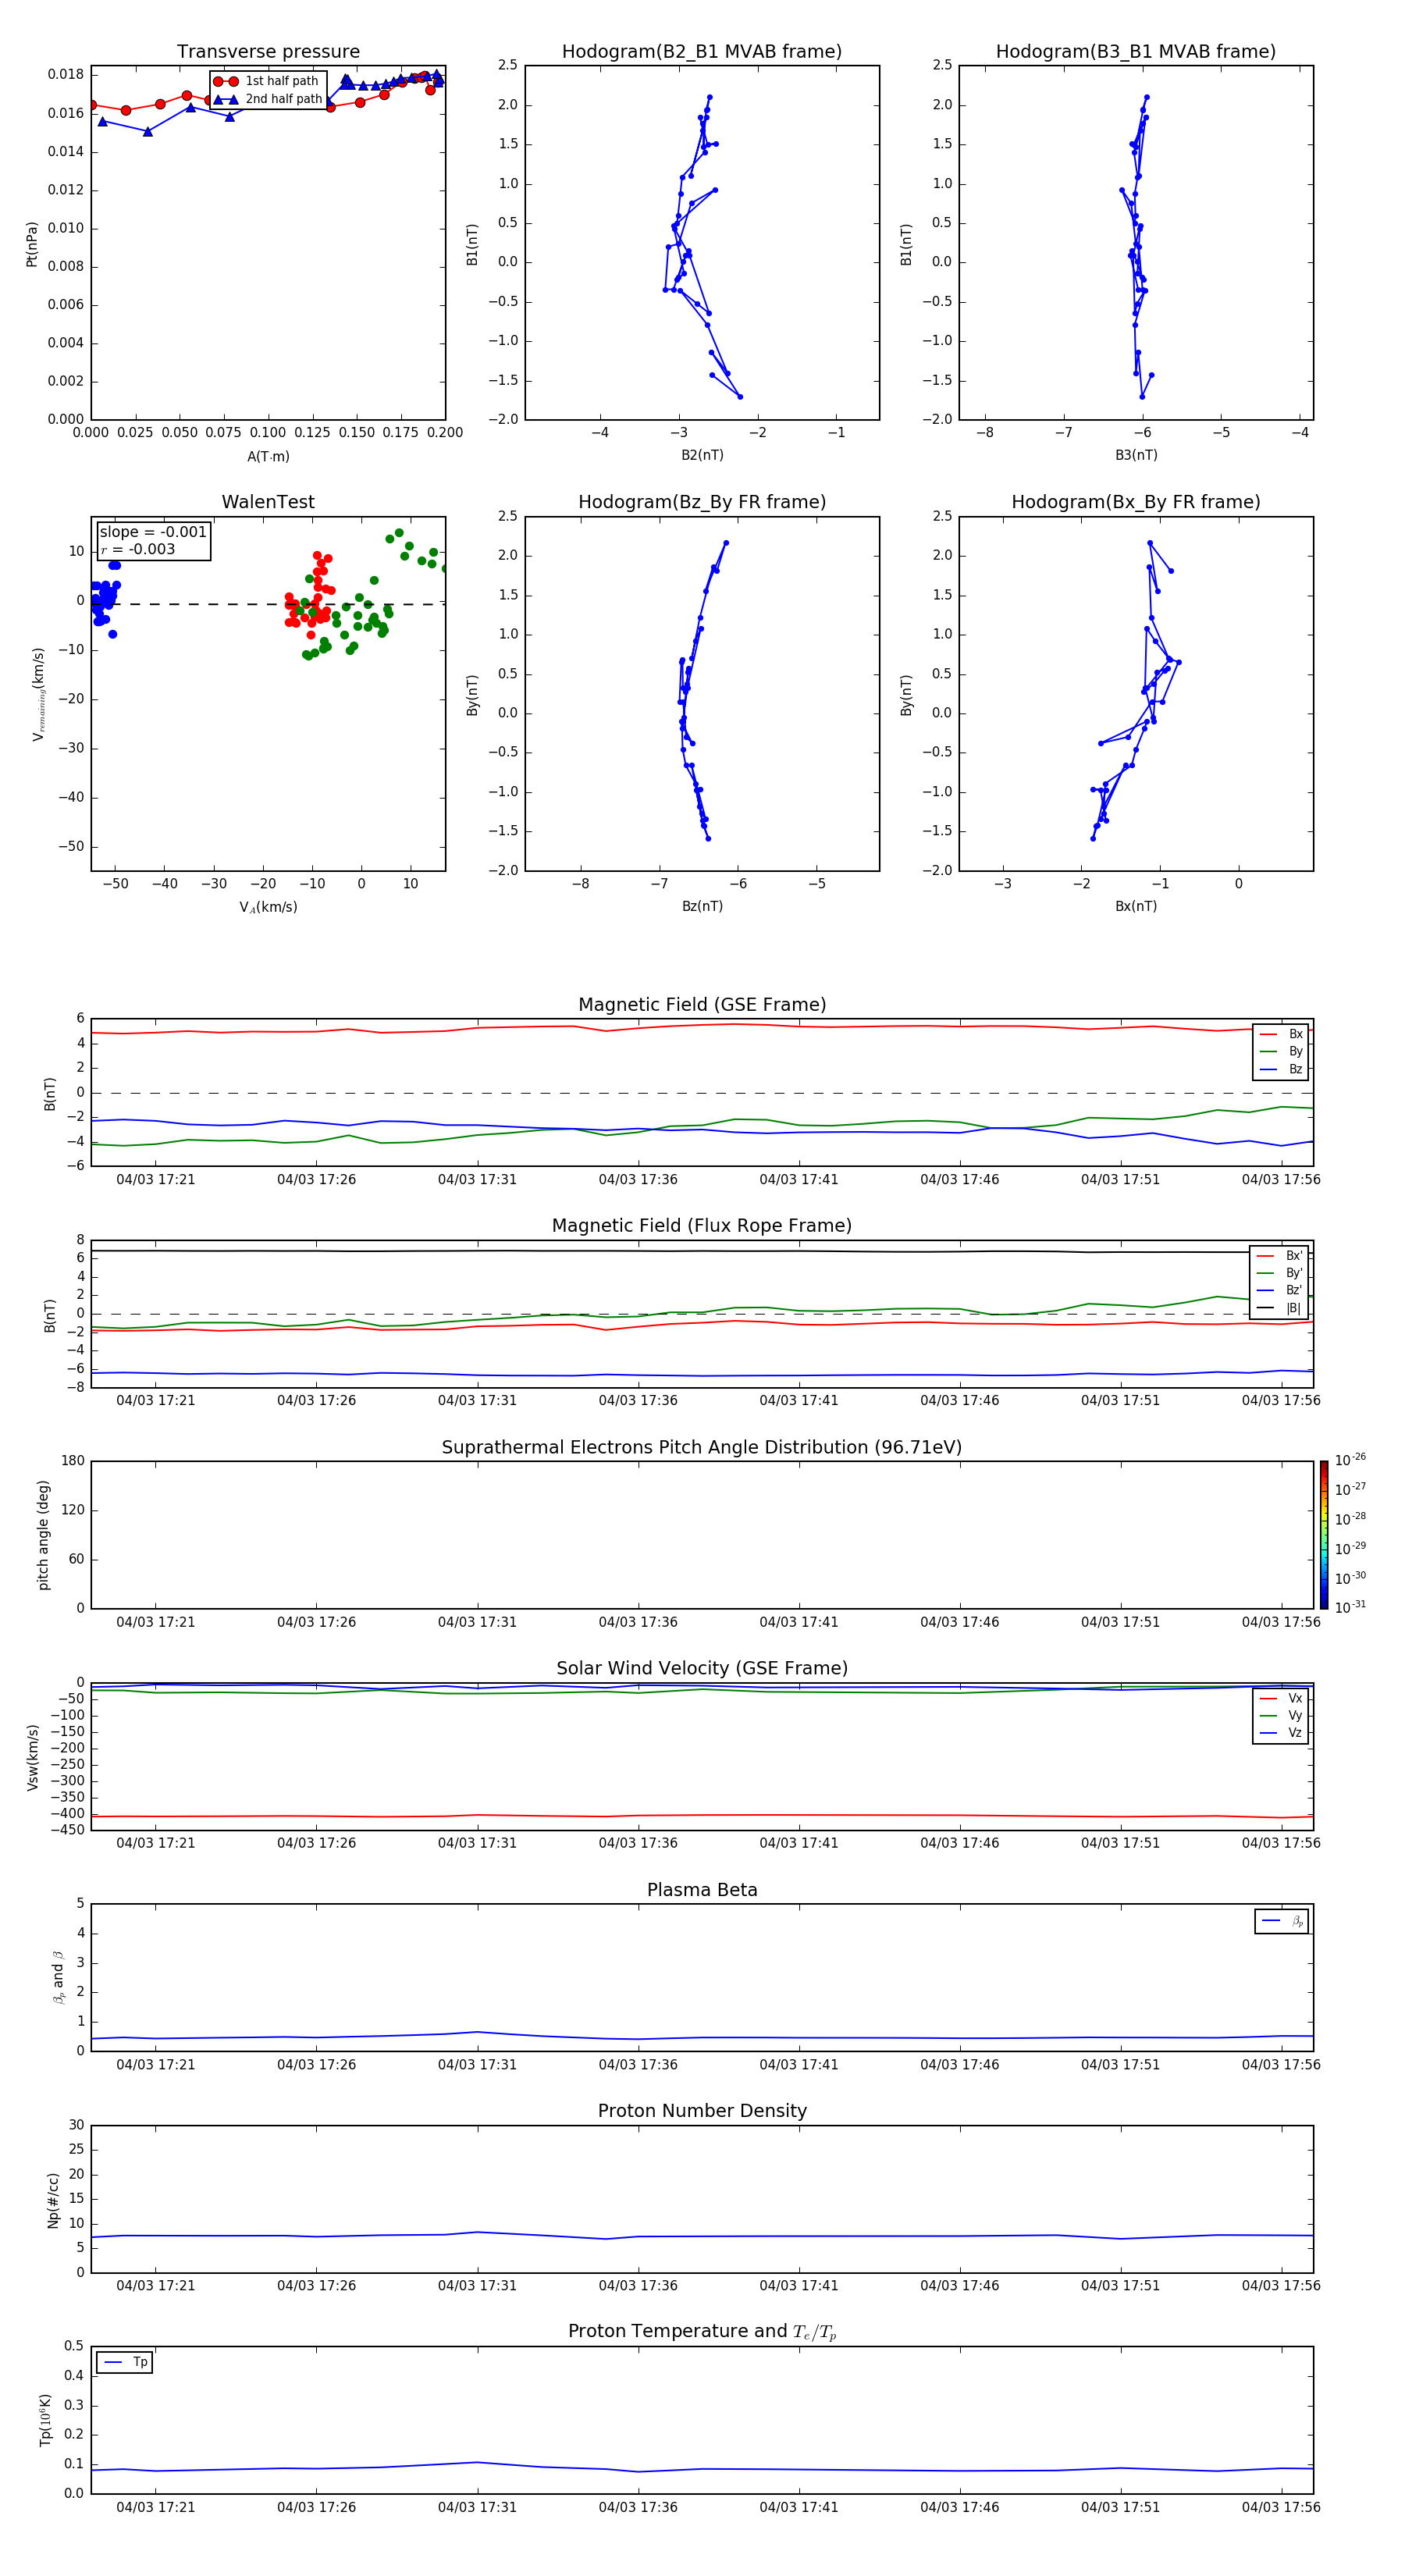Click the pitch angle colorbar

[1323, 1535]
